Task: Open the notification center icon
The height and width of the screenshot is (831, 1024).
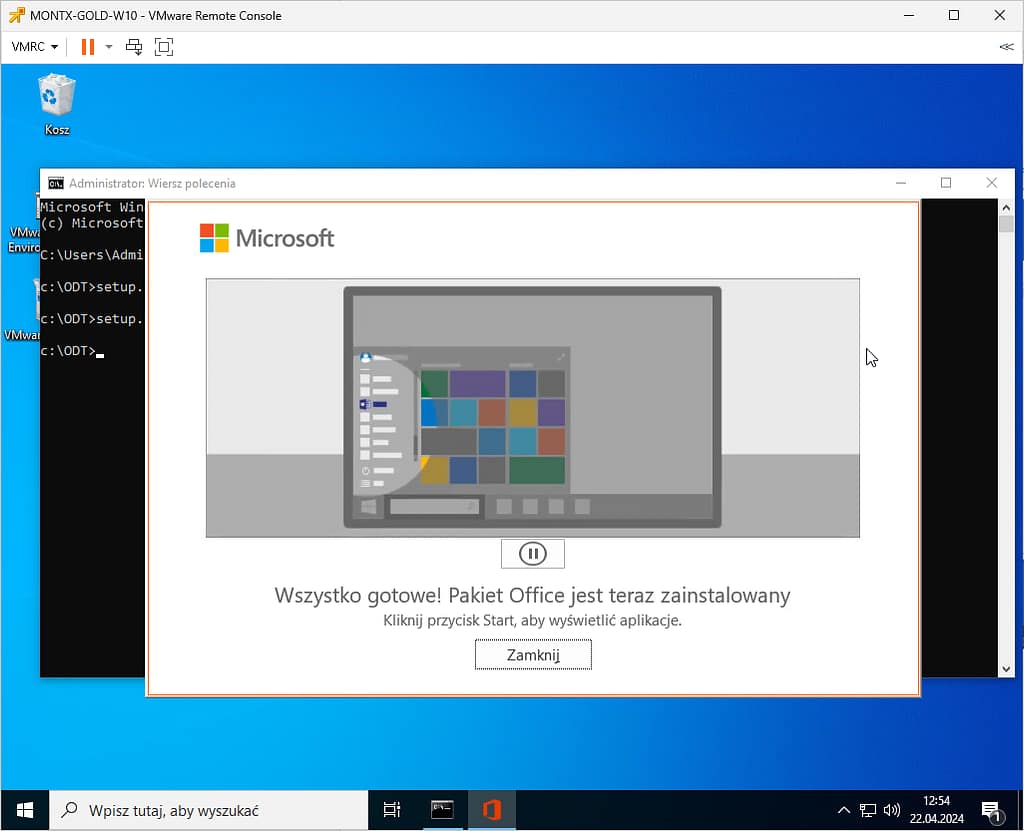Action: coord(991,810)
